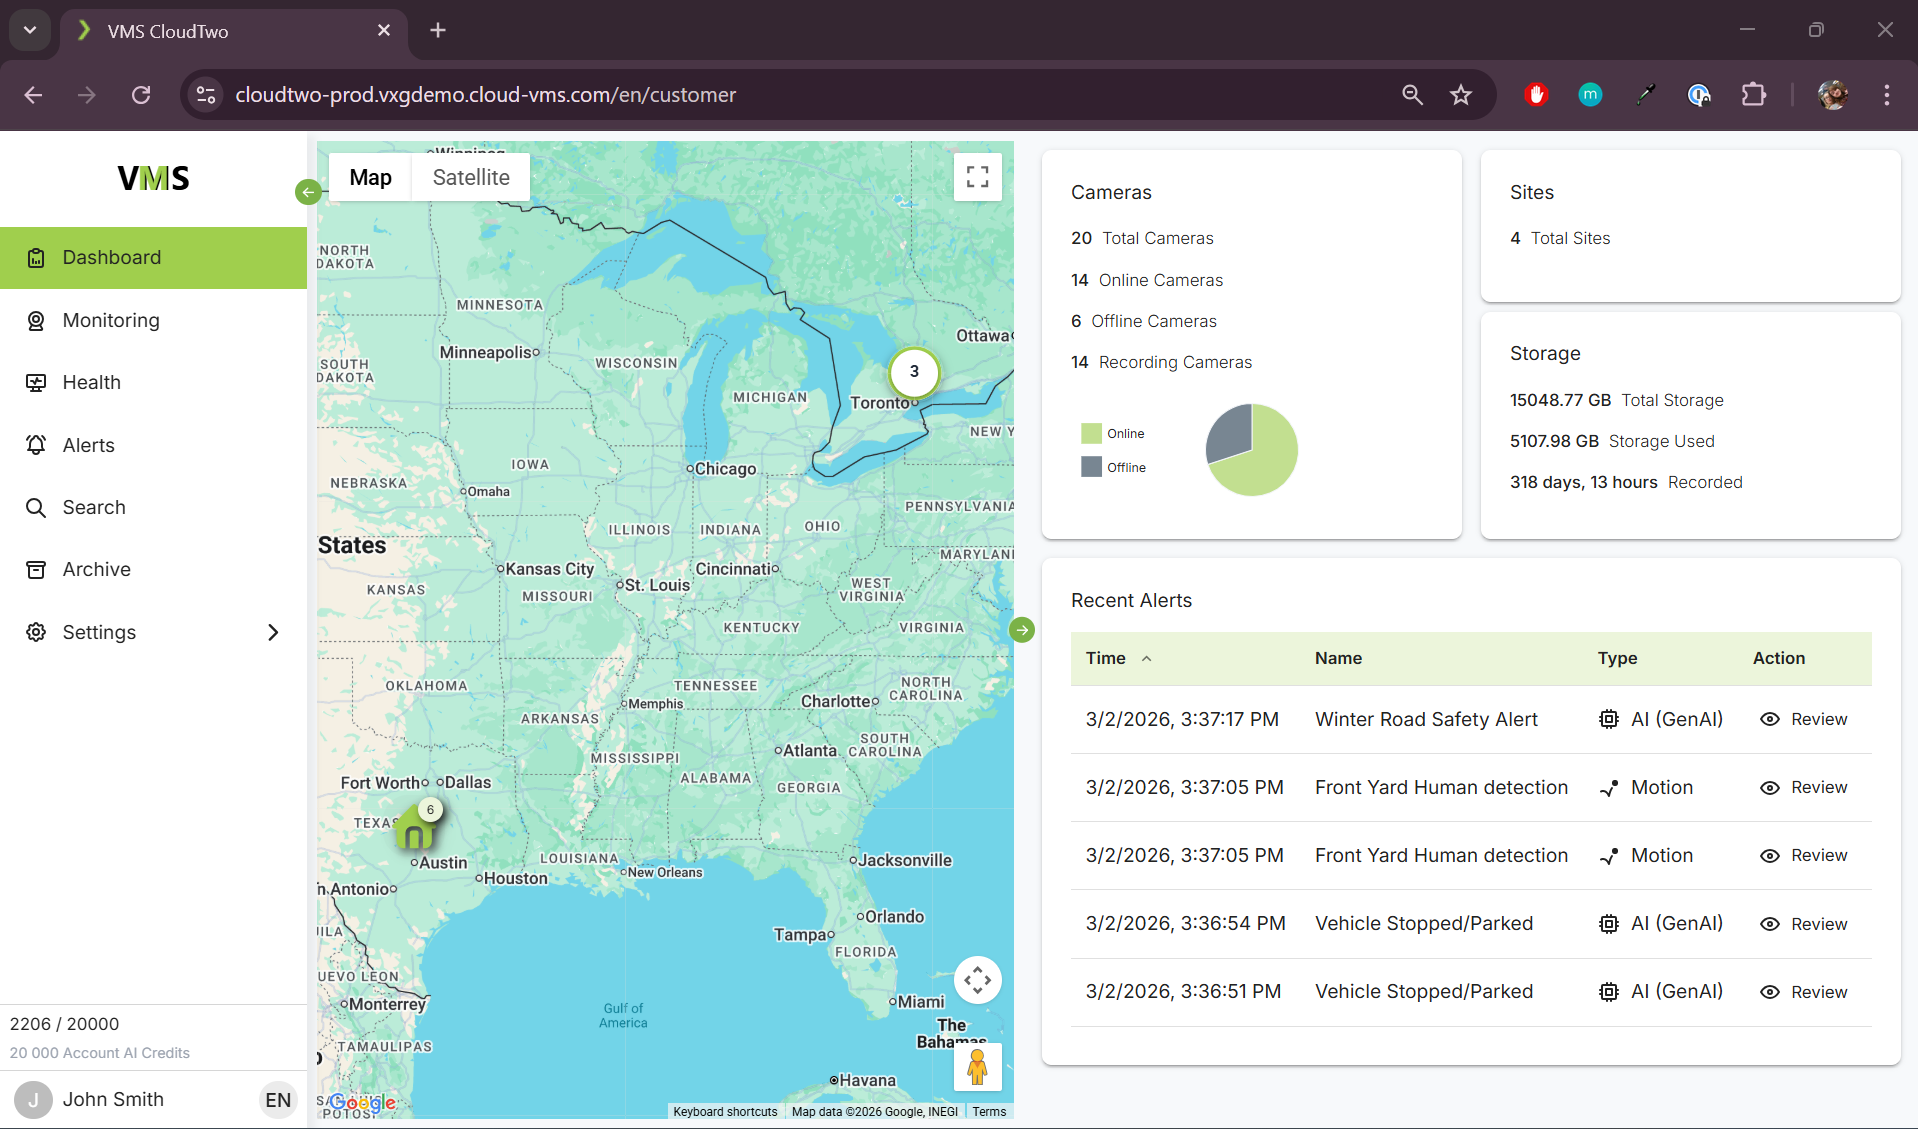This screenshot has height=1129, width=1918.
Task: Toggle Online legend in cameras chart
Action: pos(1125,433)
